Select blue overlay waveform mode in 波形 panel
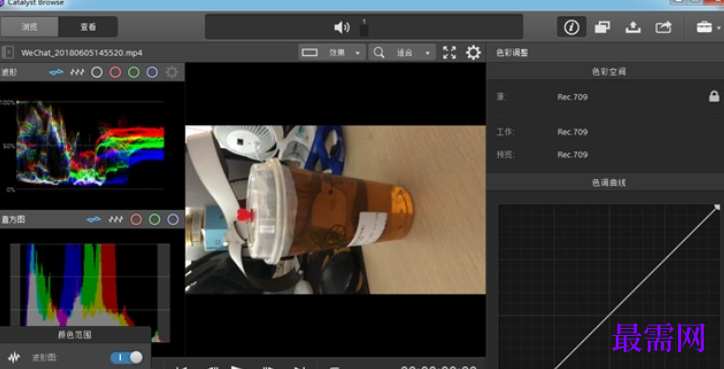The height and width of the screenshot is (369, 724). pos(56,72)
